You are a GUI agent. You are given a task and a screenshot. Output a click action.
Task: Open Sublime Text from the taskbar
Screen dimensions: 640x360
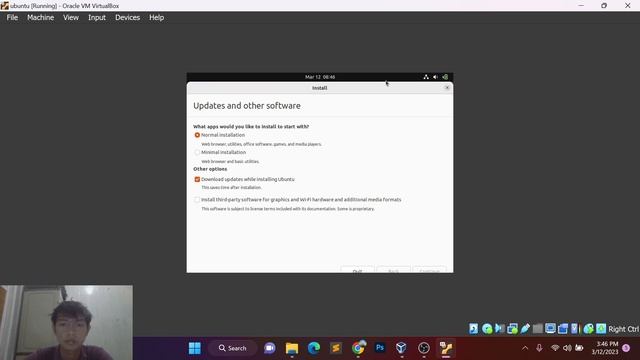point(336,348)
